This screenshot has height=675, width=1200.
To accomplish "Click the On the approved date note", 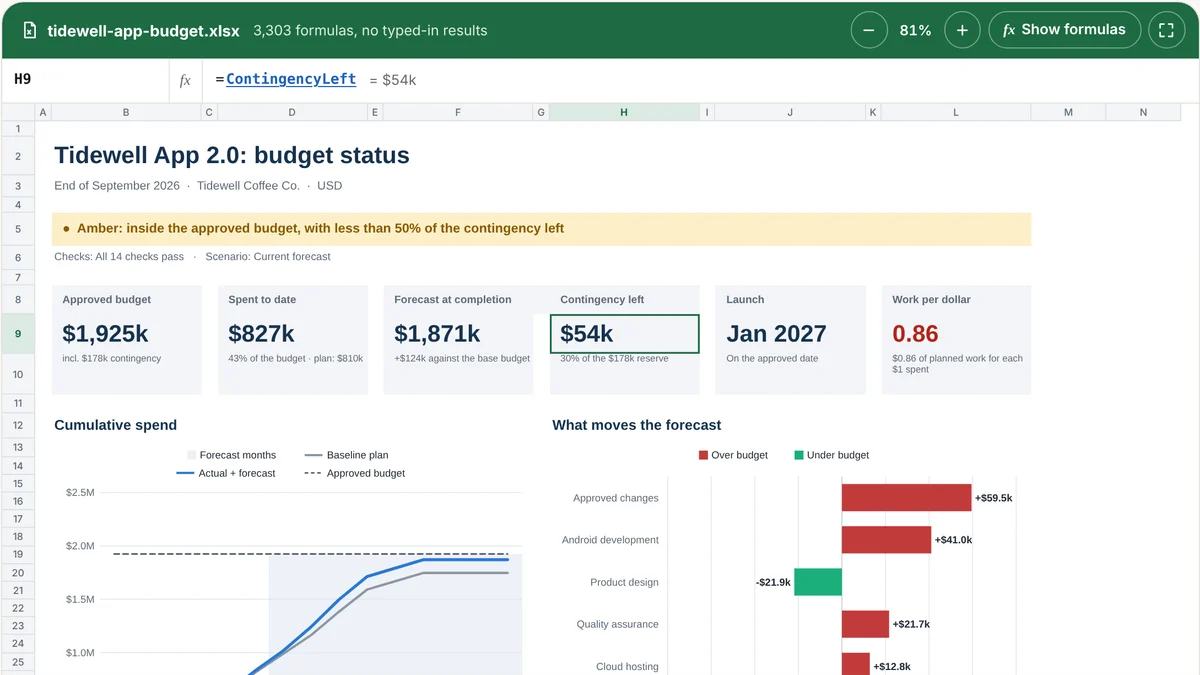I will (x=774, y=358).
